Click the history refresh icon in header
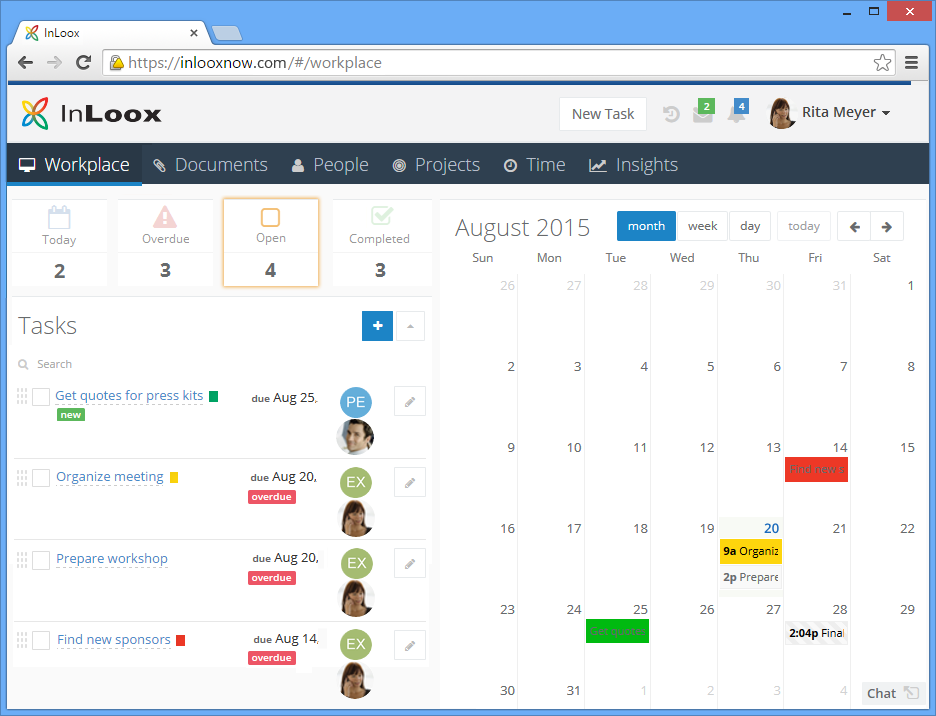 [x=671, y=114]
